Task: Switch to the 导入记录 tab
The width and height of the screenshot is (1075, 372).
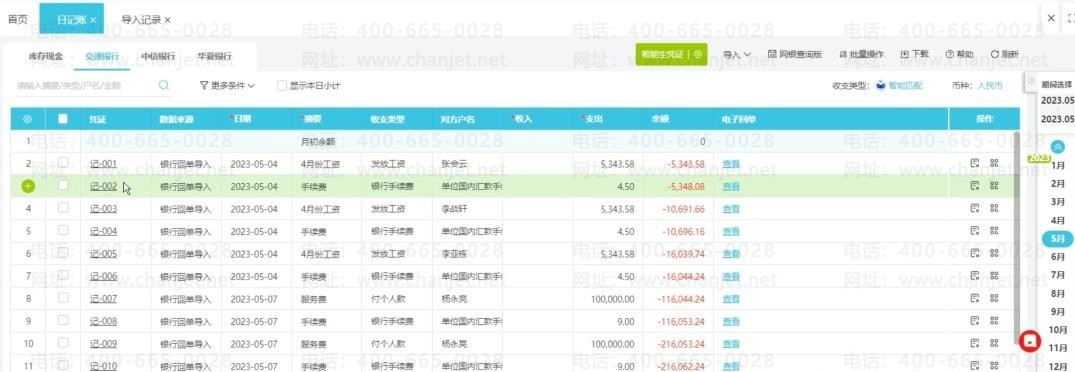Action: point(142,19)
